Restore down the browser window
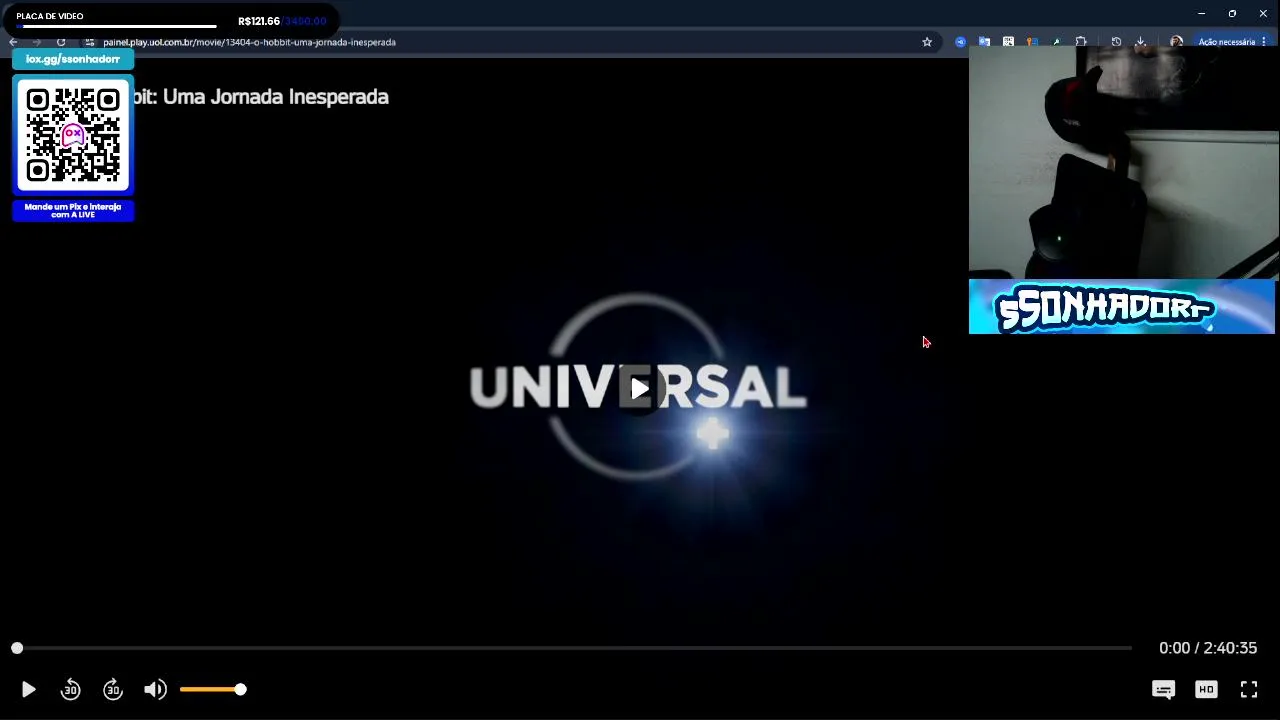 tap(1232, 13)
